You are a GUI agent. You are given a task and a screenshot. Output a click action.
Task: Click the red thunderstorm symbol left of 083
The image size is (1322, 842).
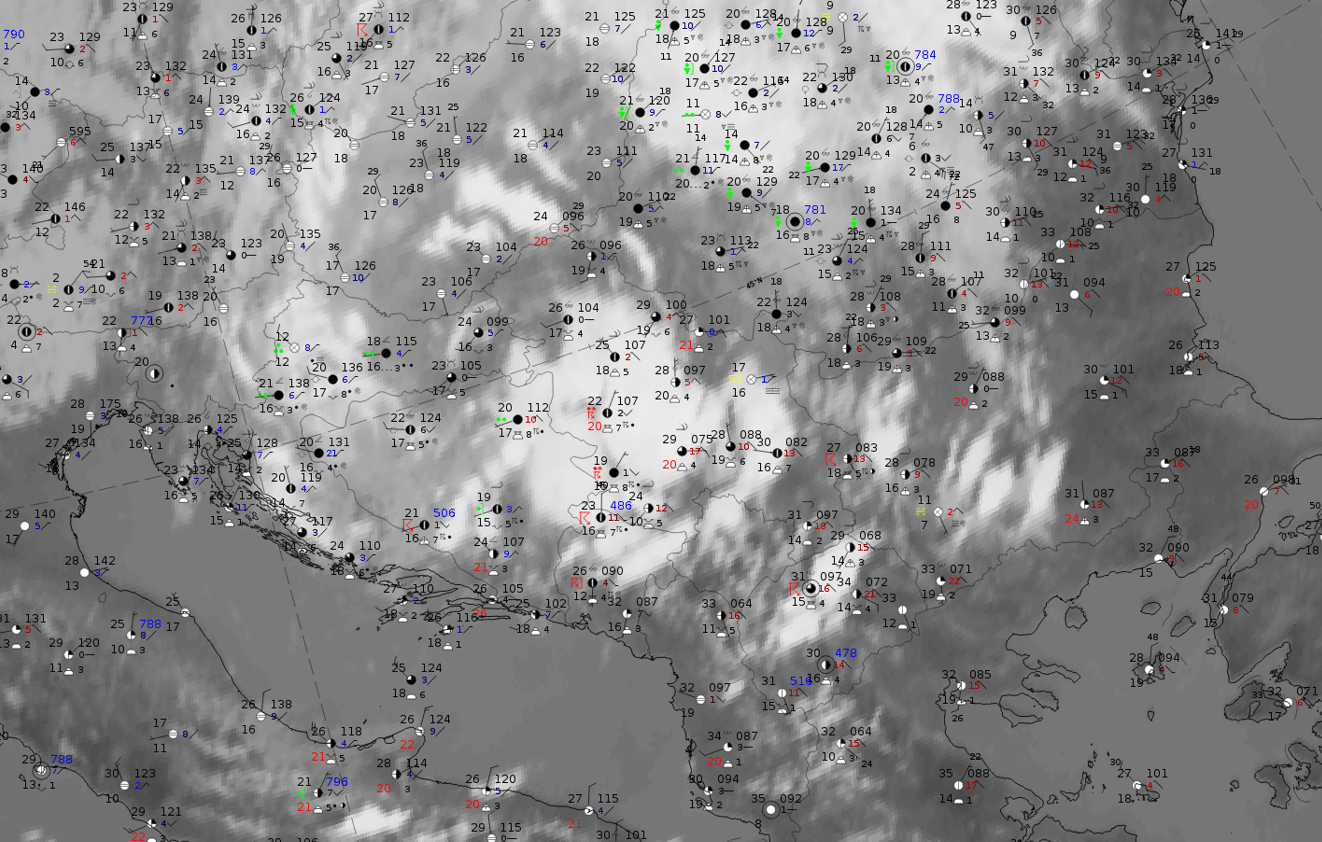pos(830,459)
